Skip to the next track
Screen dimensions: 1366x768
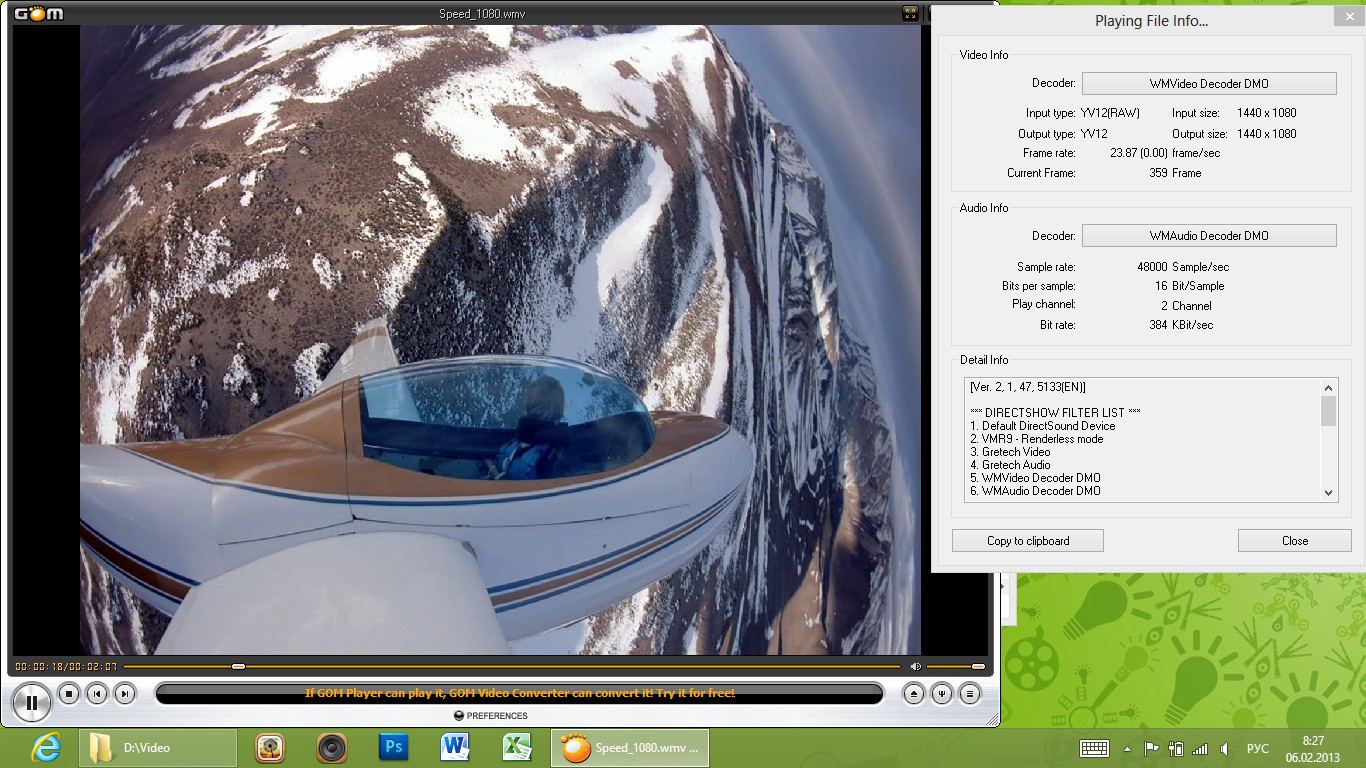pyautogui.click(x=124, y=693)
